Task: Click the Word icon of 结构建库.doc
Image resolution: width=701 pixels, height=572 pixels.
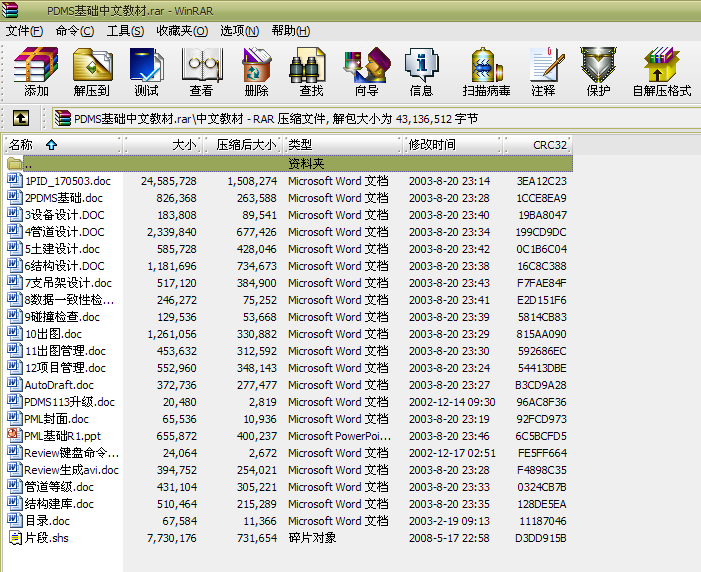Action: pos(14,503)
